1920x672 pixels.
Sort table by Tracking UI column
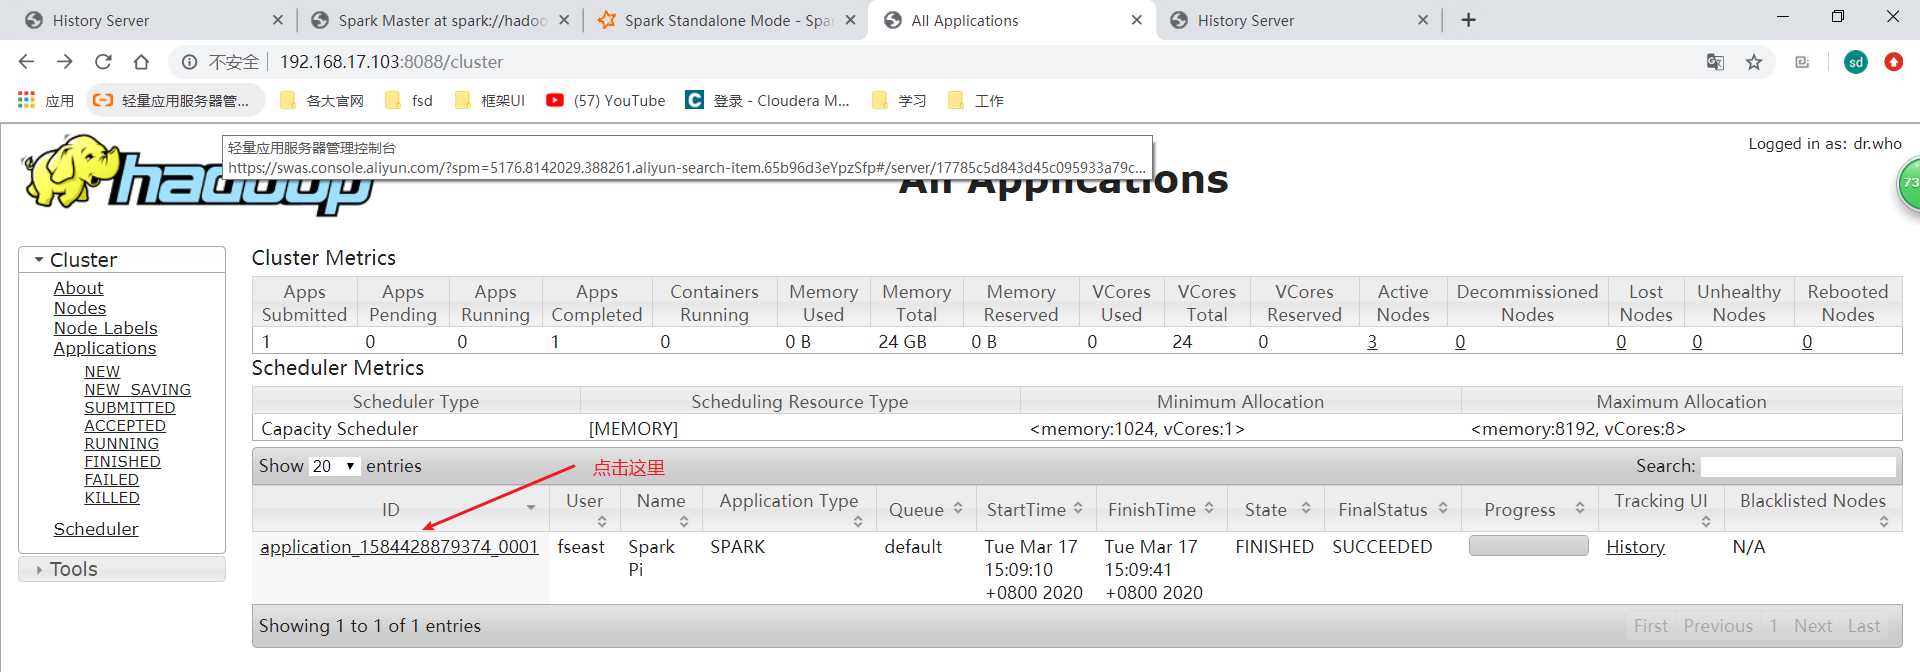click(1661, 510)
